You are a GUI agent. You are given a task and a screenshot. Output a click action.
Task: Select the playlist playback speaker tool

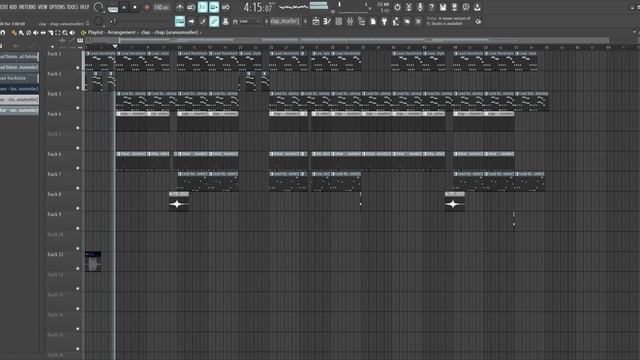coord(72,33)
